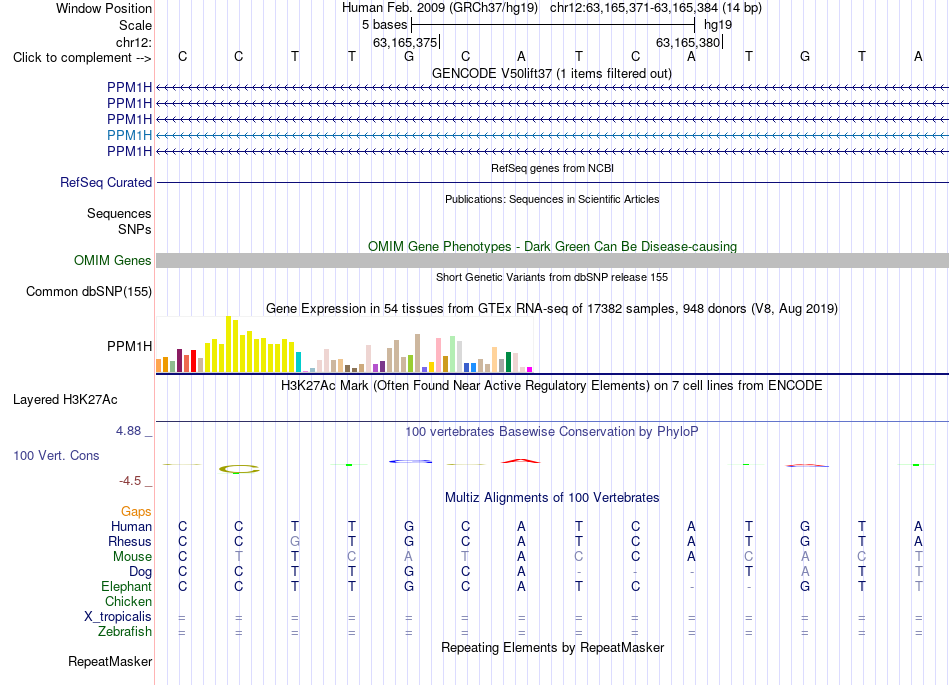Select the Elephant alignment row label
The height and width of the screenshot is (685, 950).
[x=126, y=586]
